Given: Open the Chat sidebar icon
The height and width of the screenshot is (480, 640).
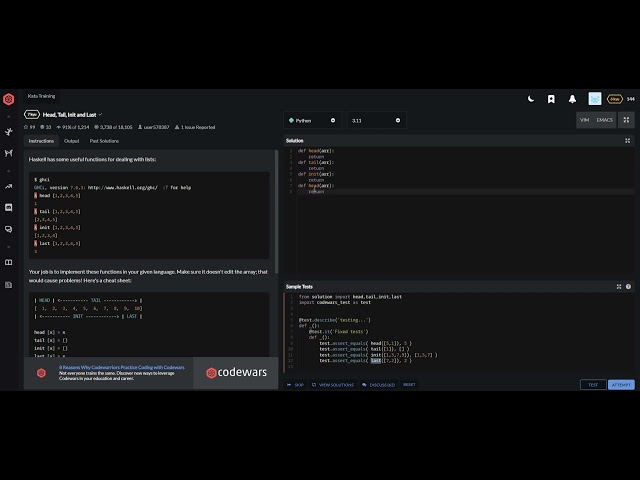Looking at the screenshot, I should pyautogui.click(x=9, y=208).
